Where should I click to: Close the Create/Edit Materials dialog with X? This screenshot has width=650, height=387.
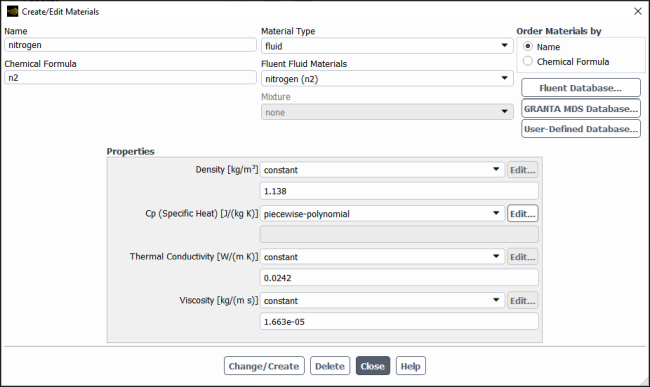[x=638, y=11]
